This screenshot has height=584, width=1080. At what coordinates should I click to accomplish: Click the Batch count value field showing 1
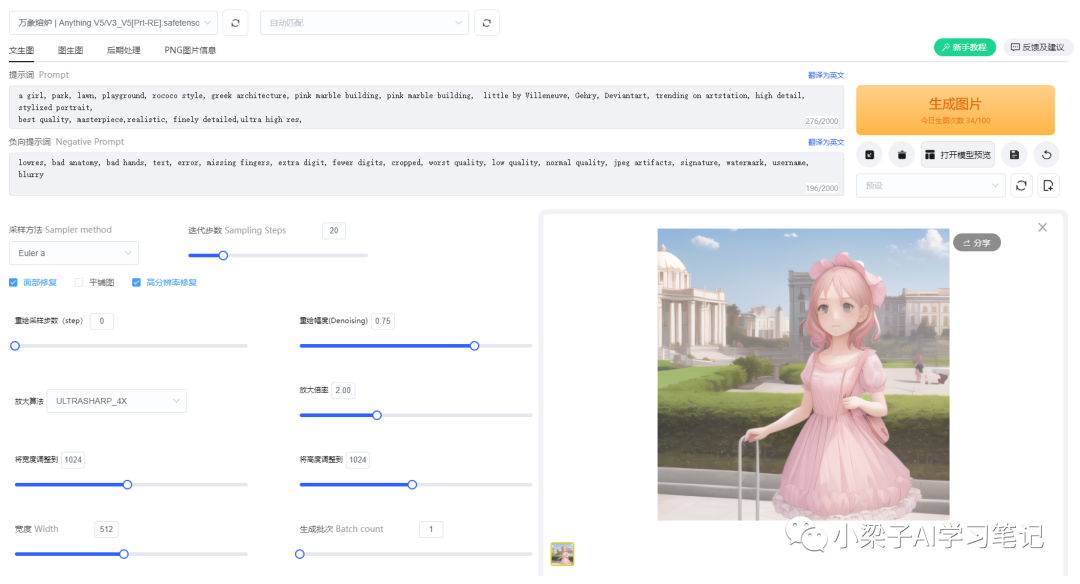(x=431, y=530)
